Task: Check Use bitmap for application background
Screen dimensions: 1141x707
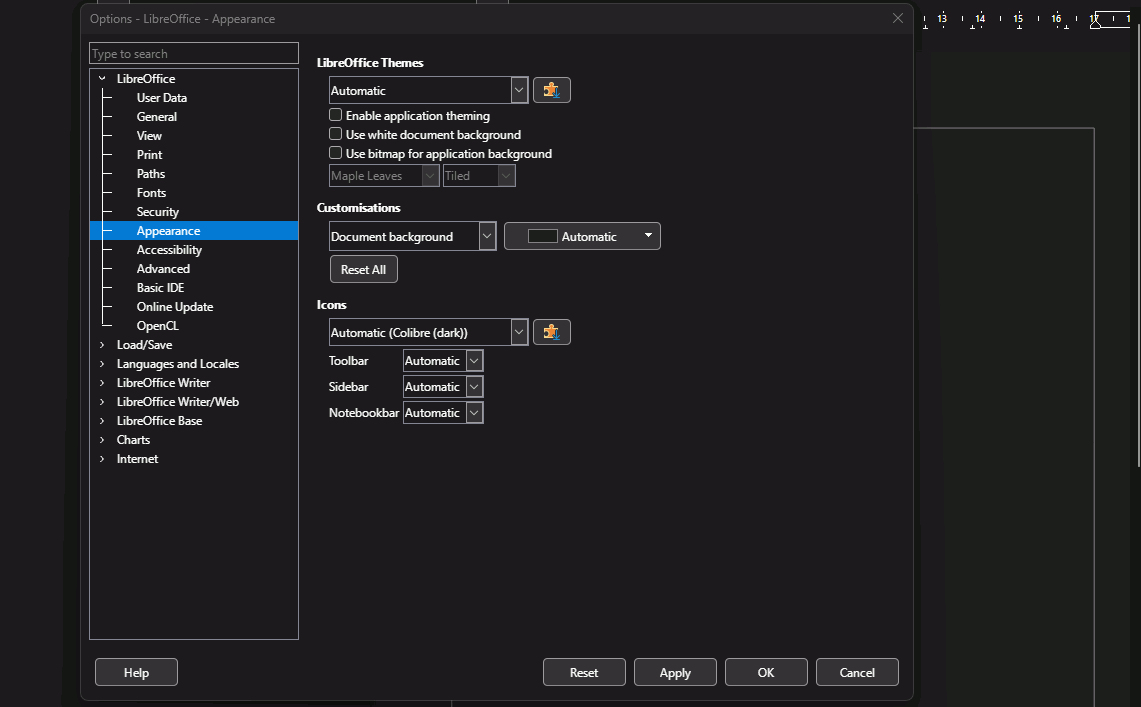Action: 336,154
